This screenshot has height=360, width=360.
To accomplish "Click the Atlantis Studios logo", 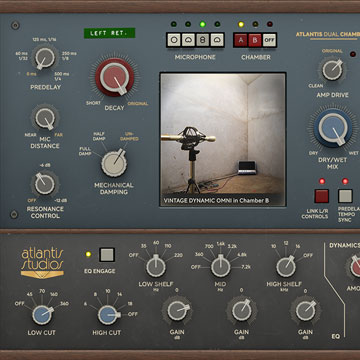I will coord(42,263).
